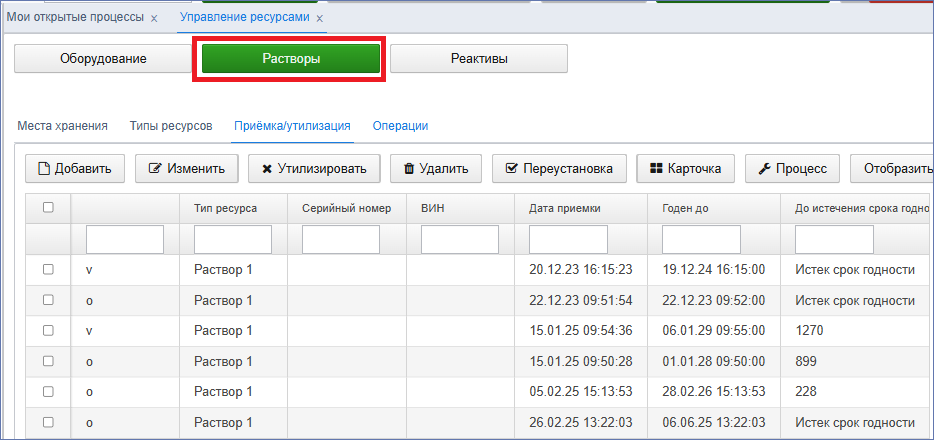Open the Реактивы section
934x440 pixels.
(x=479, y=58)
